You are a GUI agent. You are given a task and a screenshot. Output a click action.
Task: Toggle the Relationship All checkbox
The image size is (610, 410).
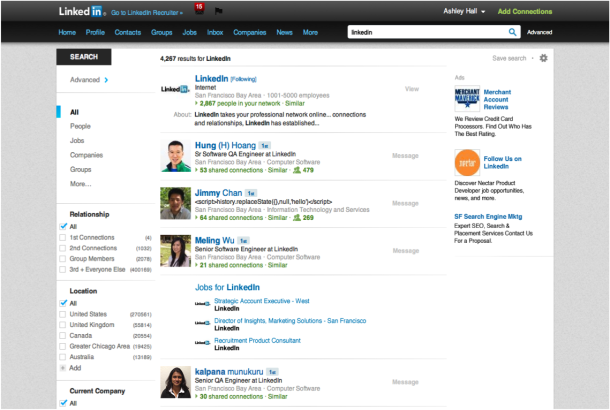(x=63, y=226)
